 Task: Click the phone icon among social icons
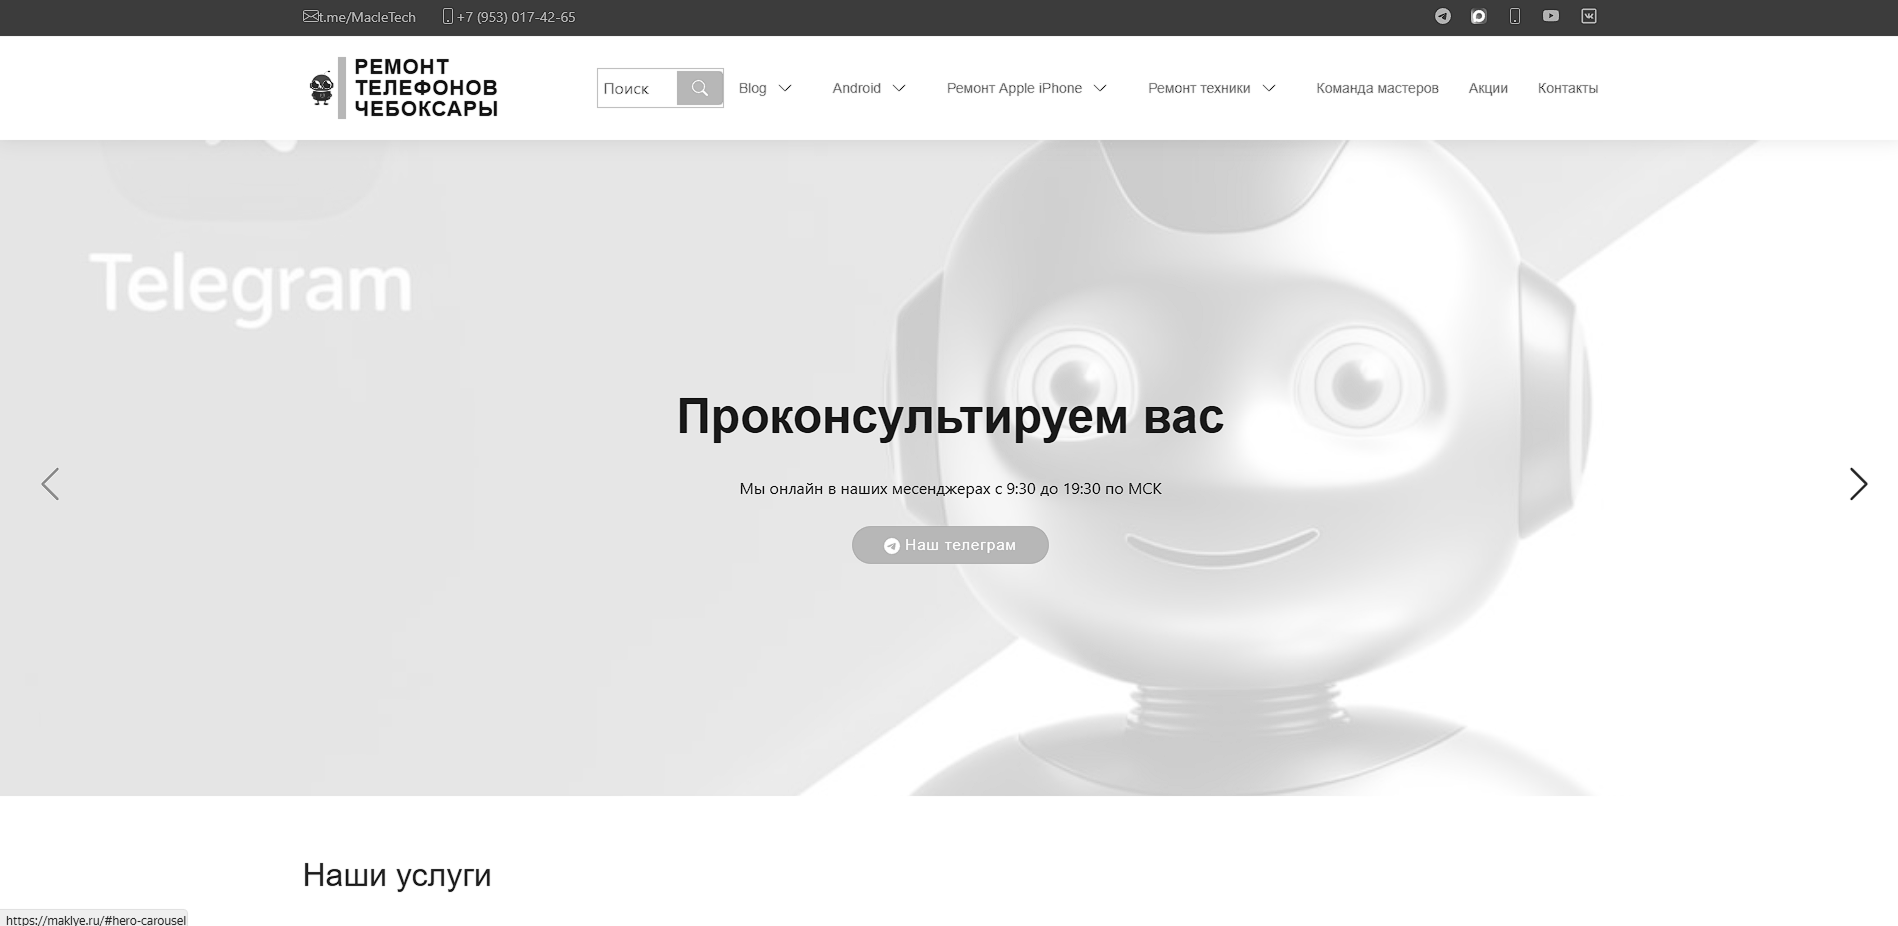pyautogui.click(x=1515, y=16)
